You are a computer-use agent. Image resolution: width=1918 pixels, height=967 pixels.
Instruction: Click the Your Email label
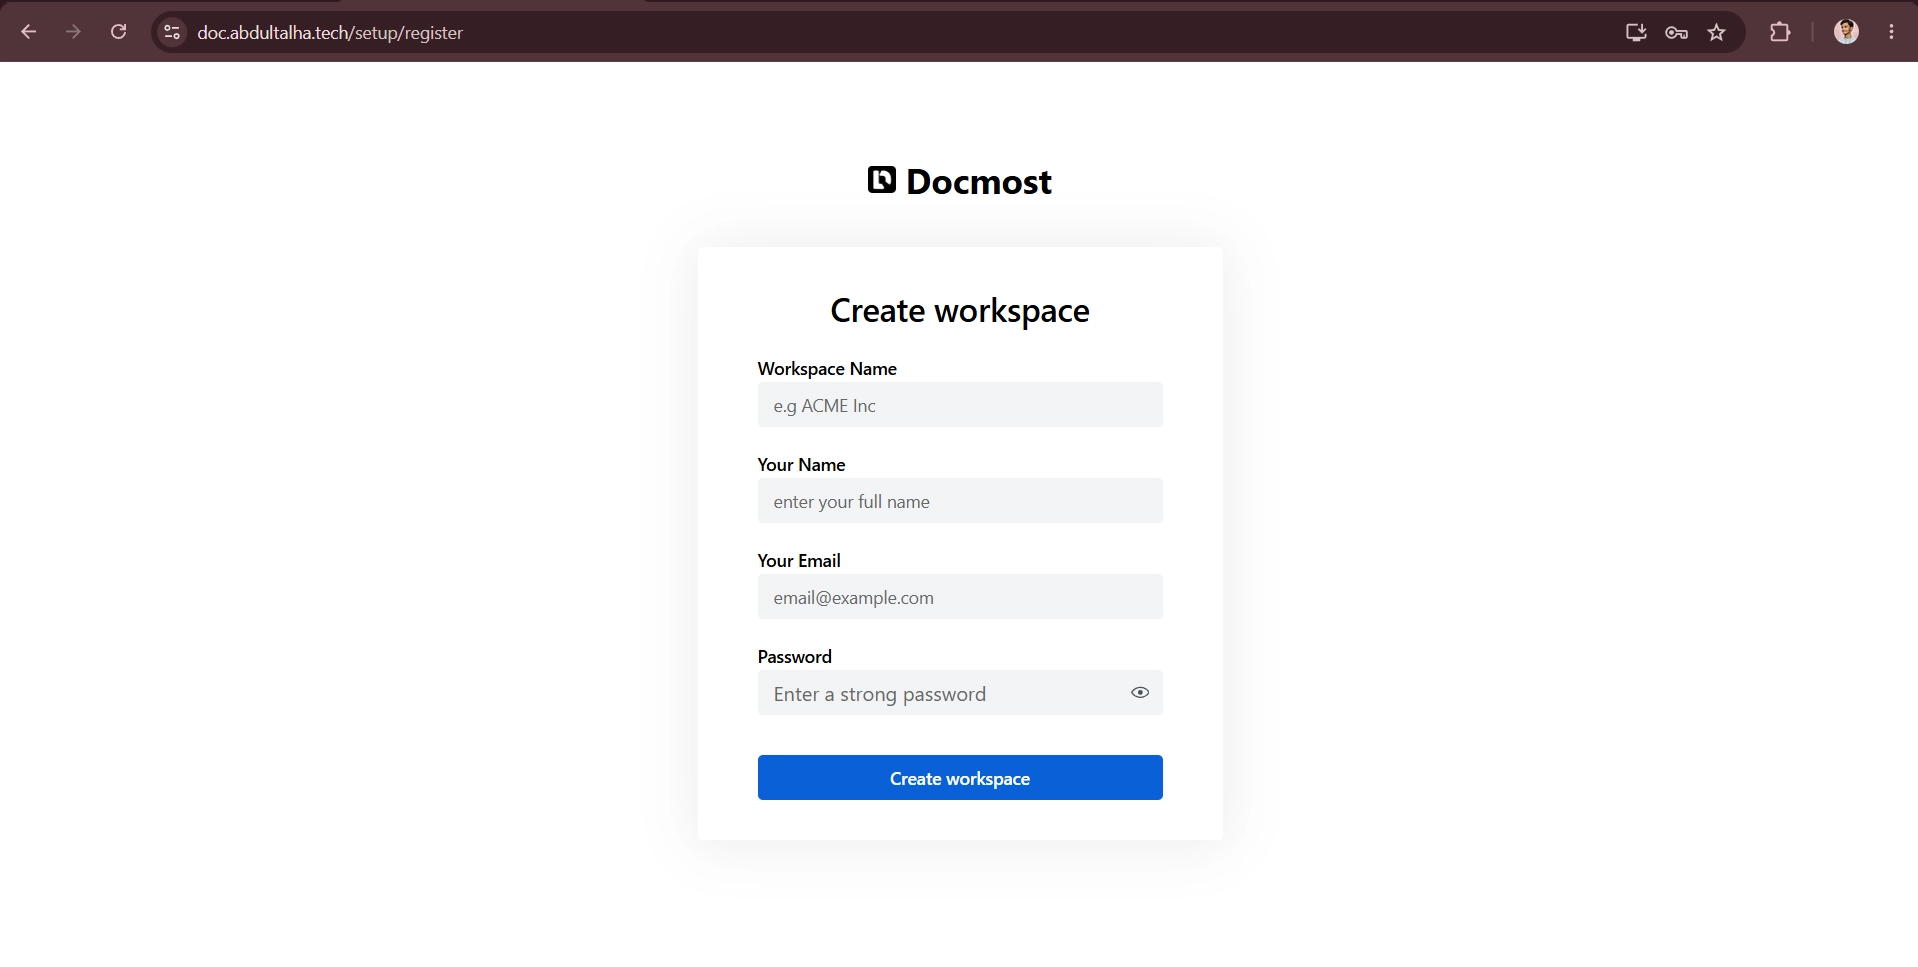click(x=799, y=561)
